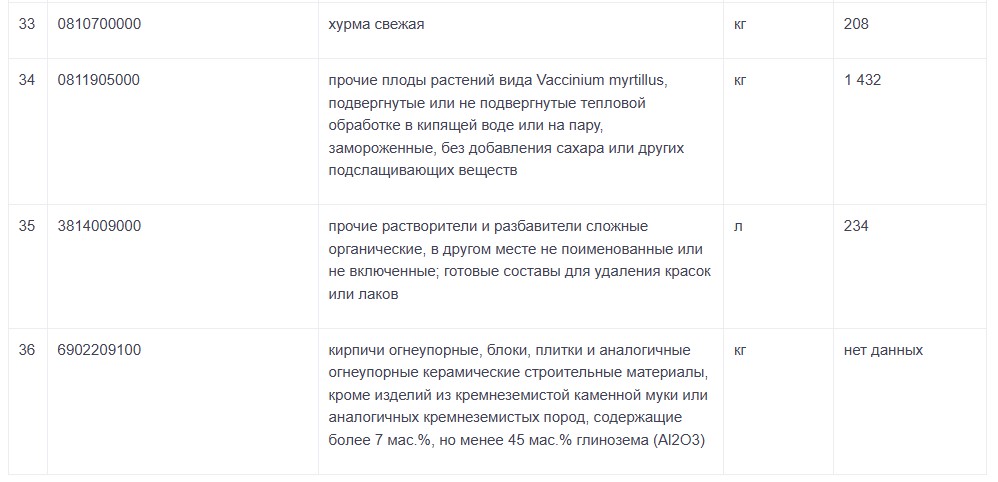Select the code 0810700000 cell
Image resolution: width=998 pixels, height=482 pixels.
pyautogui.click(x=100, y=24)
